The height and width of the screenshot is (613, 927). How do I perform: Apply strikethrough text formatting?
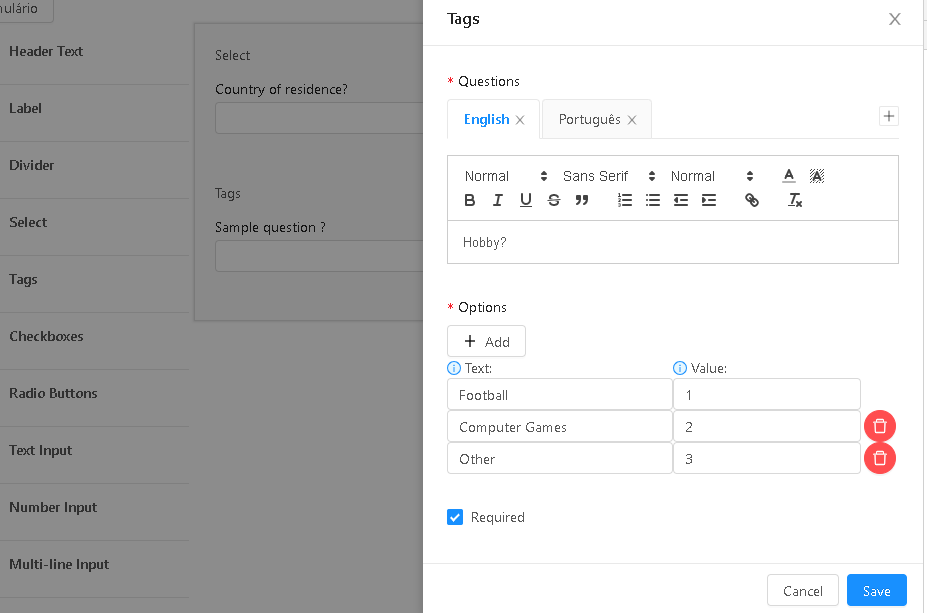tap(554, 200)
